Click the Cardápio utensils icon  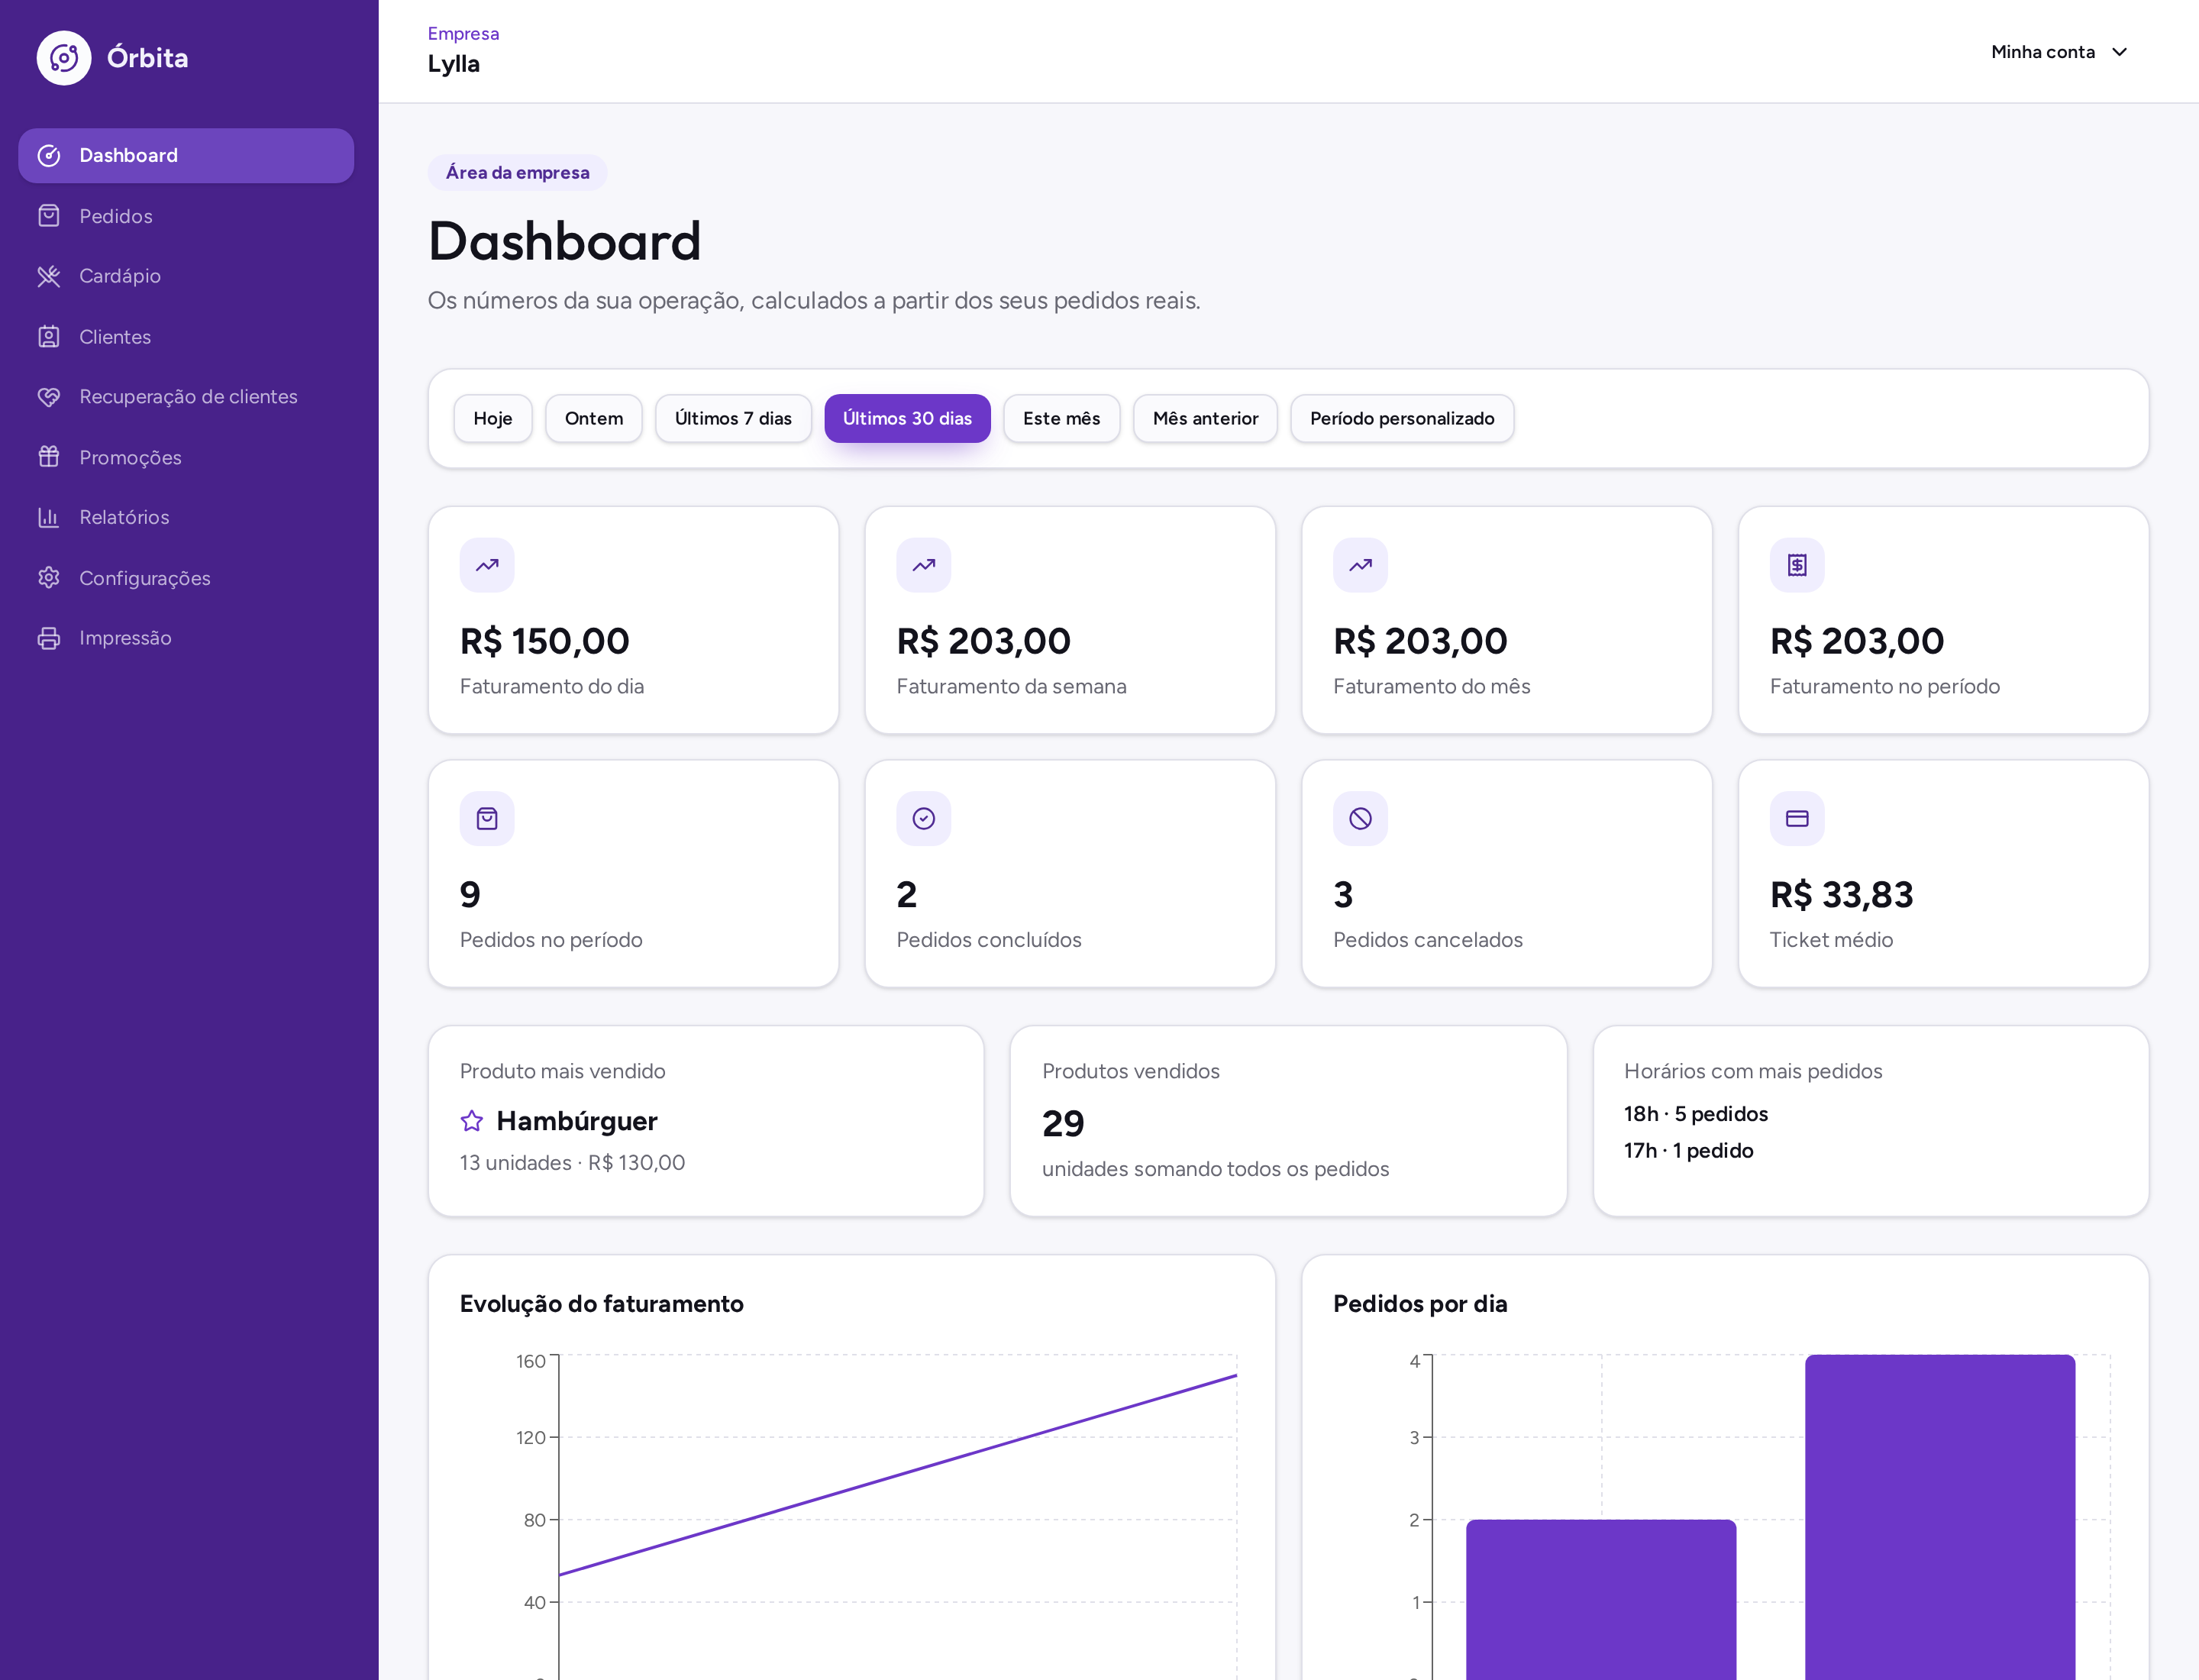point(49,276)
